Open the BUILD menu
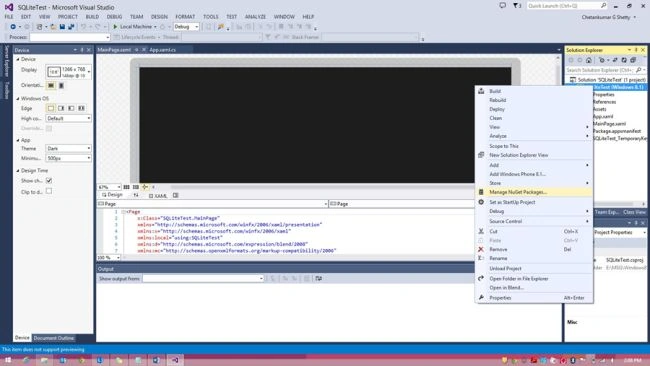This screenshot has height=366, width=650. click(92, 17)
